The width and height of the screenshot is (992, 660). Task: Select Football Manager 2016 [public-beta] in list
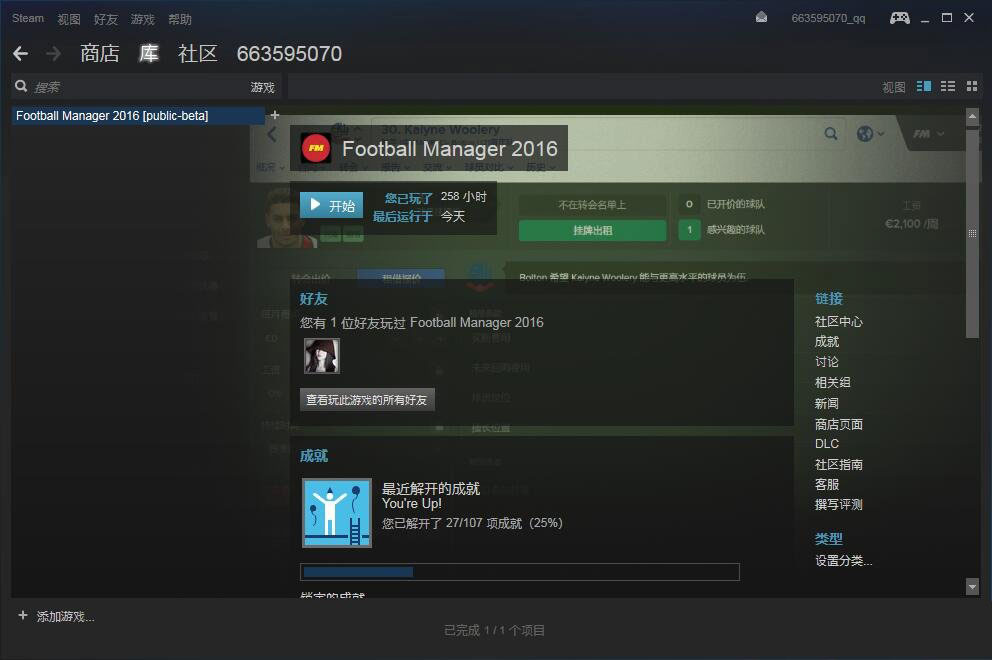(x=138, y=115)
